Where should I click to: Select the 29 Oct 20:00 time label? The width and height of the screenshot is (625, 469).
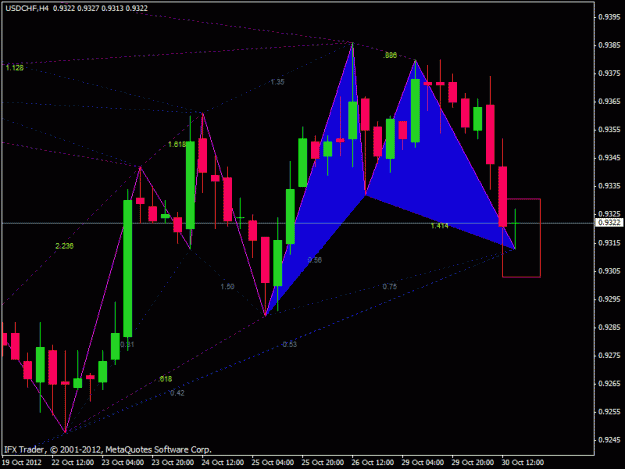pyautogui.click(x=472, y=462)
